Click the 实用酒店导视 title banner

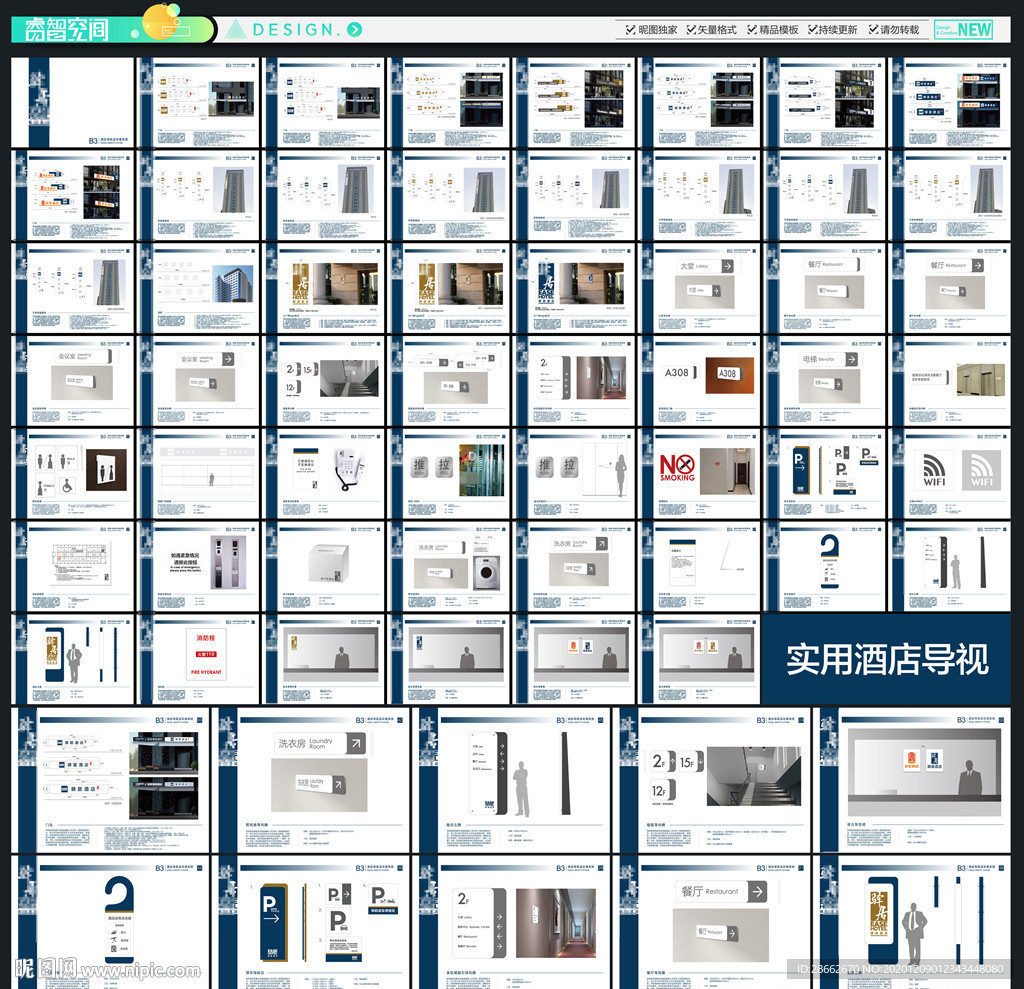click(887, 659)
